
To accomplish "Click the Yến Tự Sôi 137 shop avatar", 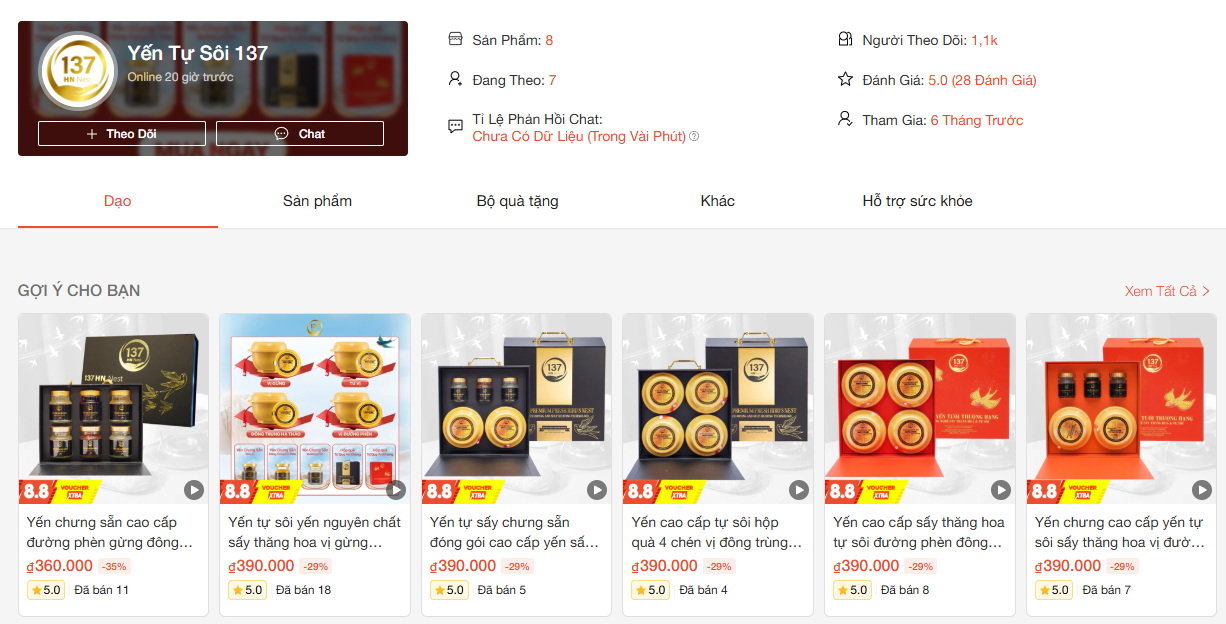I will [78, 72].
